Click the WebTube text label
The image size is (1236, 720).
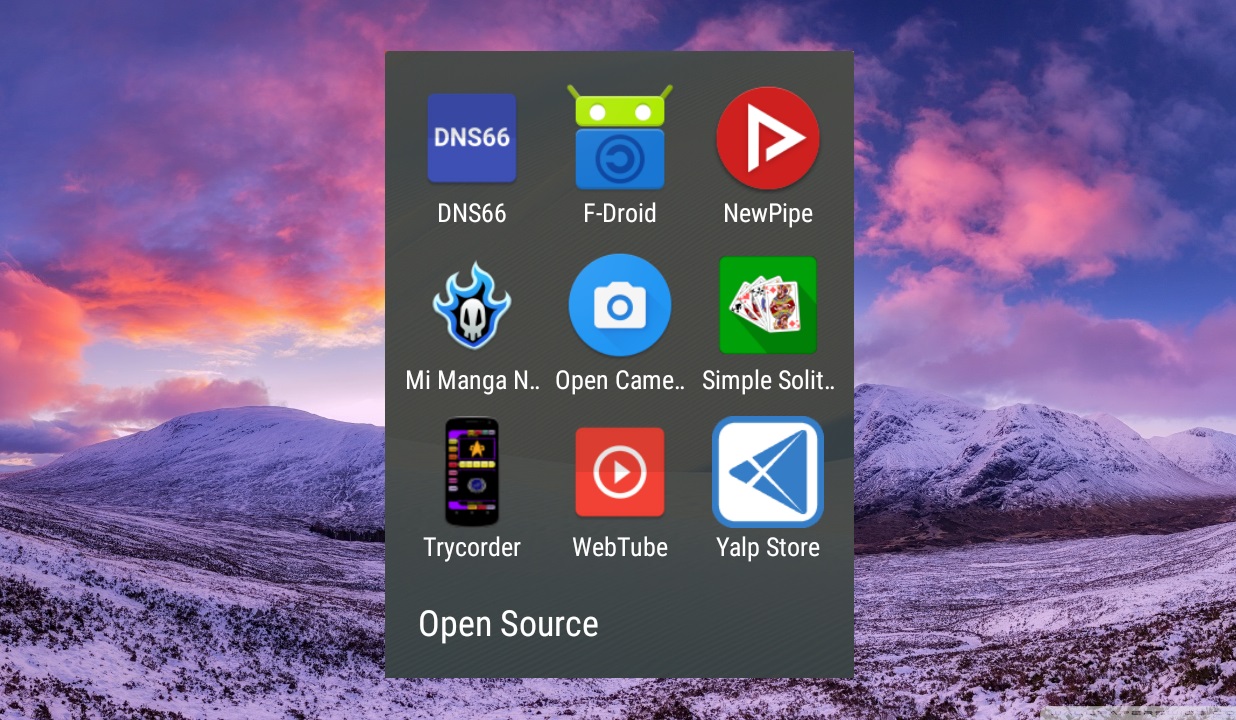(620, 547)
